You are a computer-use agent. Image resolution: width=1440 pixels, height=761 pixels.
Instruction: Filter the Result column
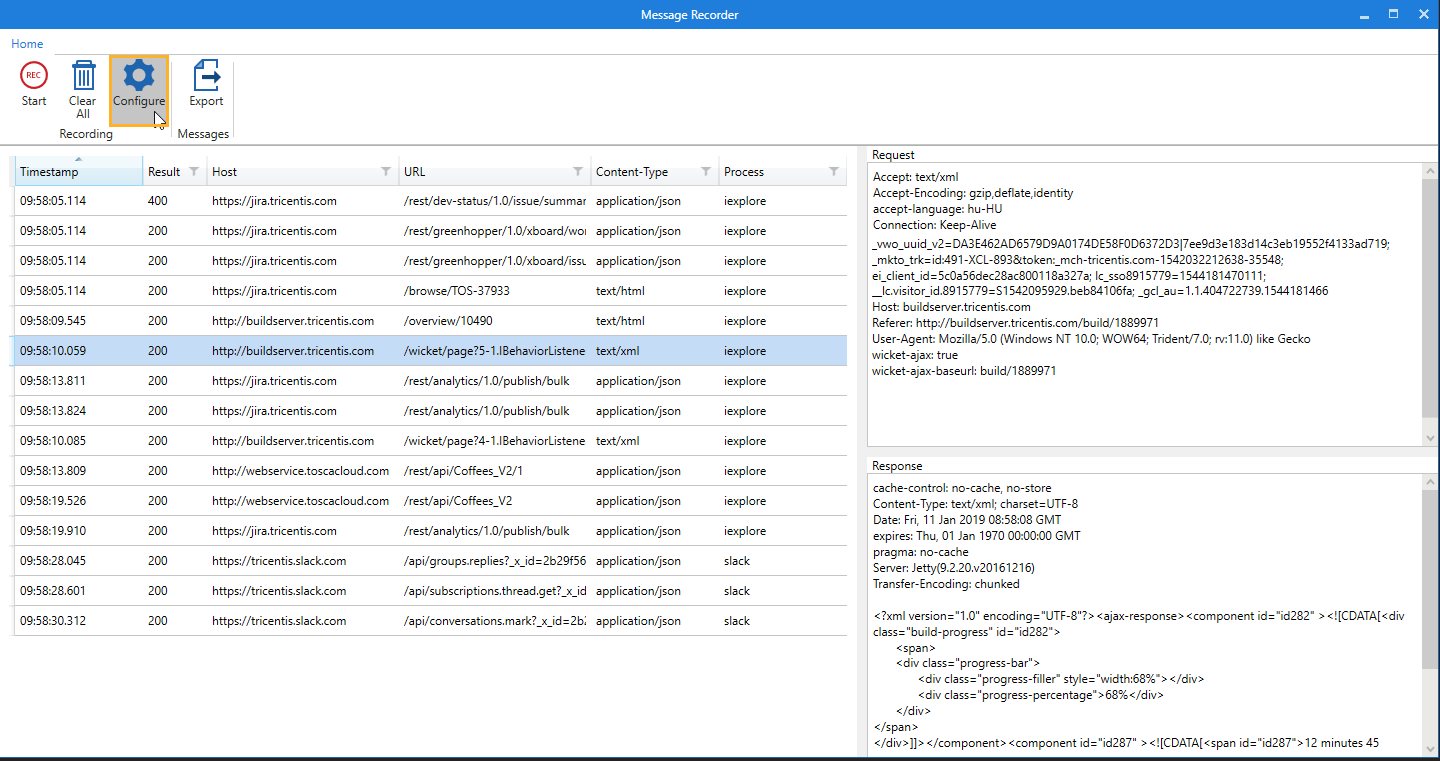click(194, 172)
